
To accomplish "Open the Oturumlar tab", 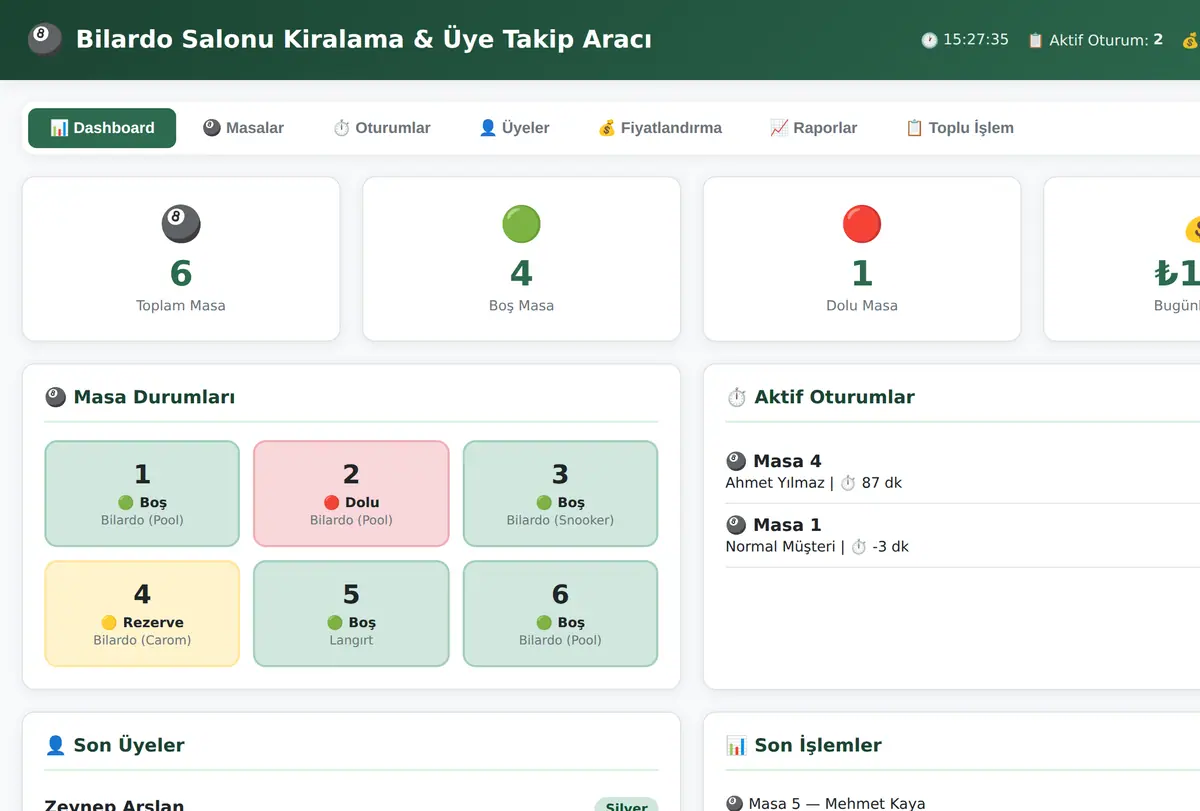I will (381, 128).
